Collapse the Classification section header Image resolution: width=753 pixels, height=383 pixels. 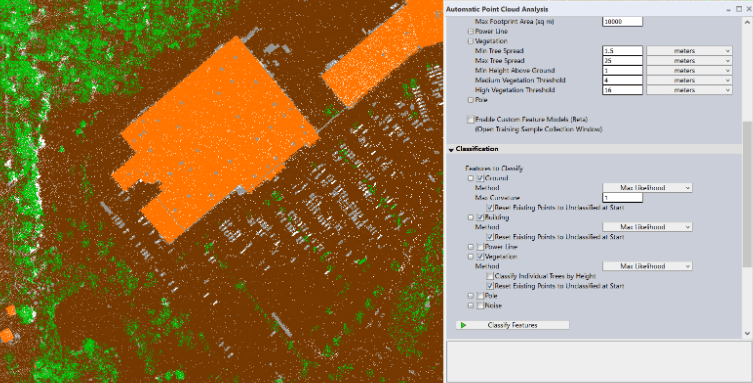(451, 149)
